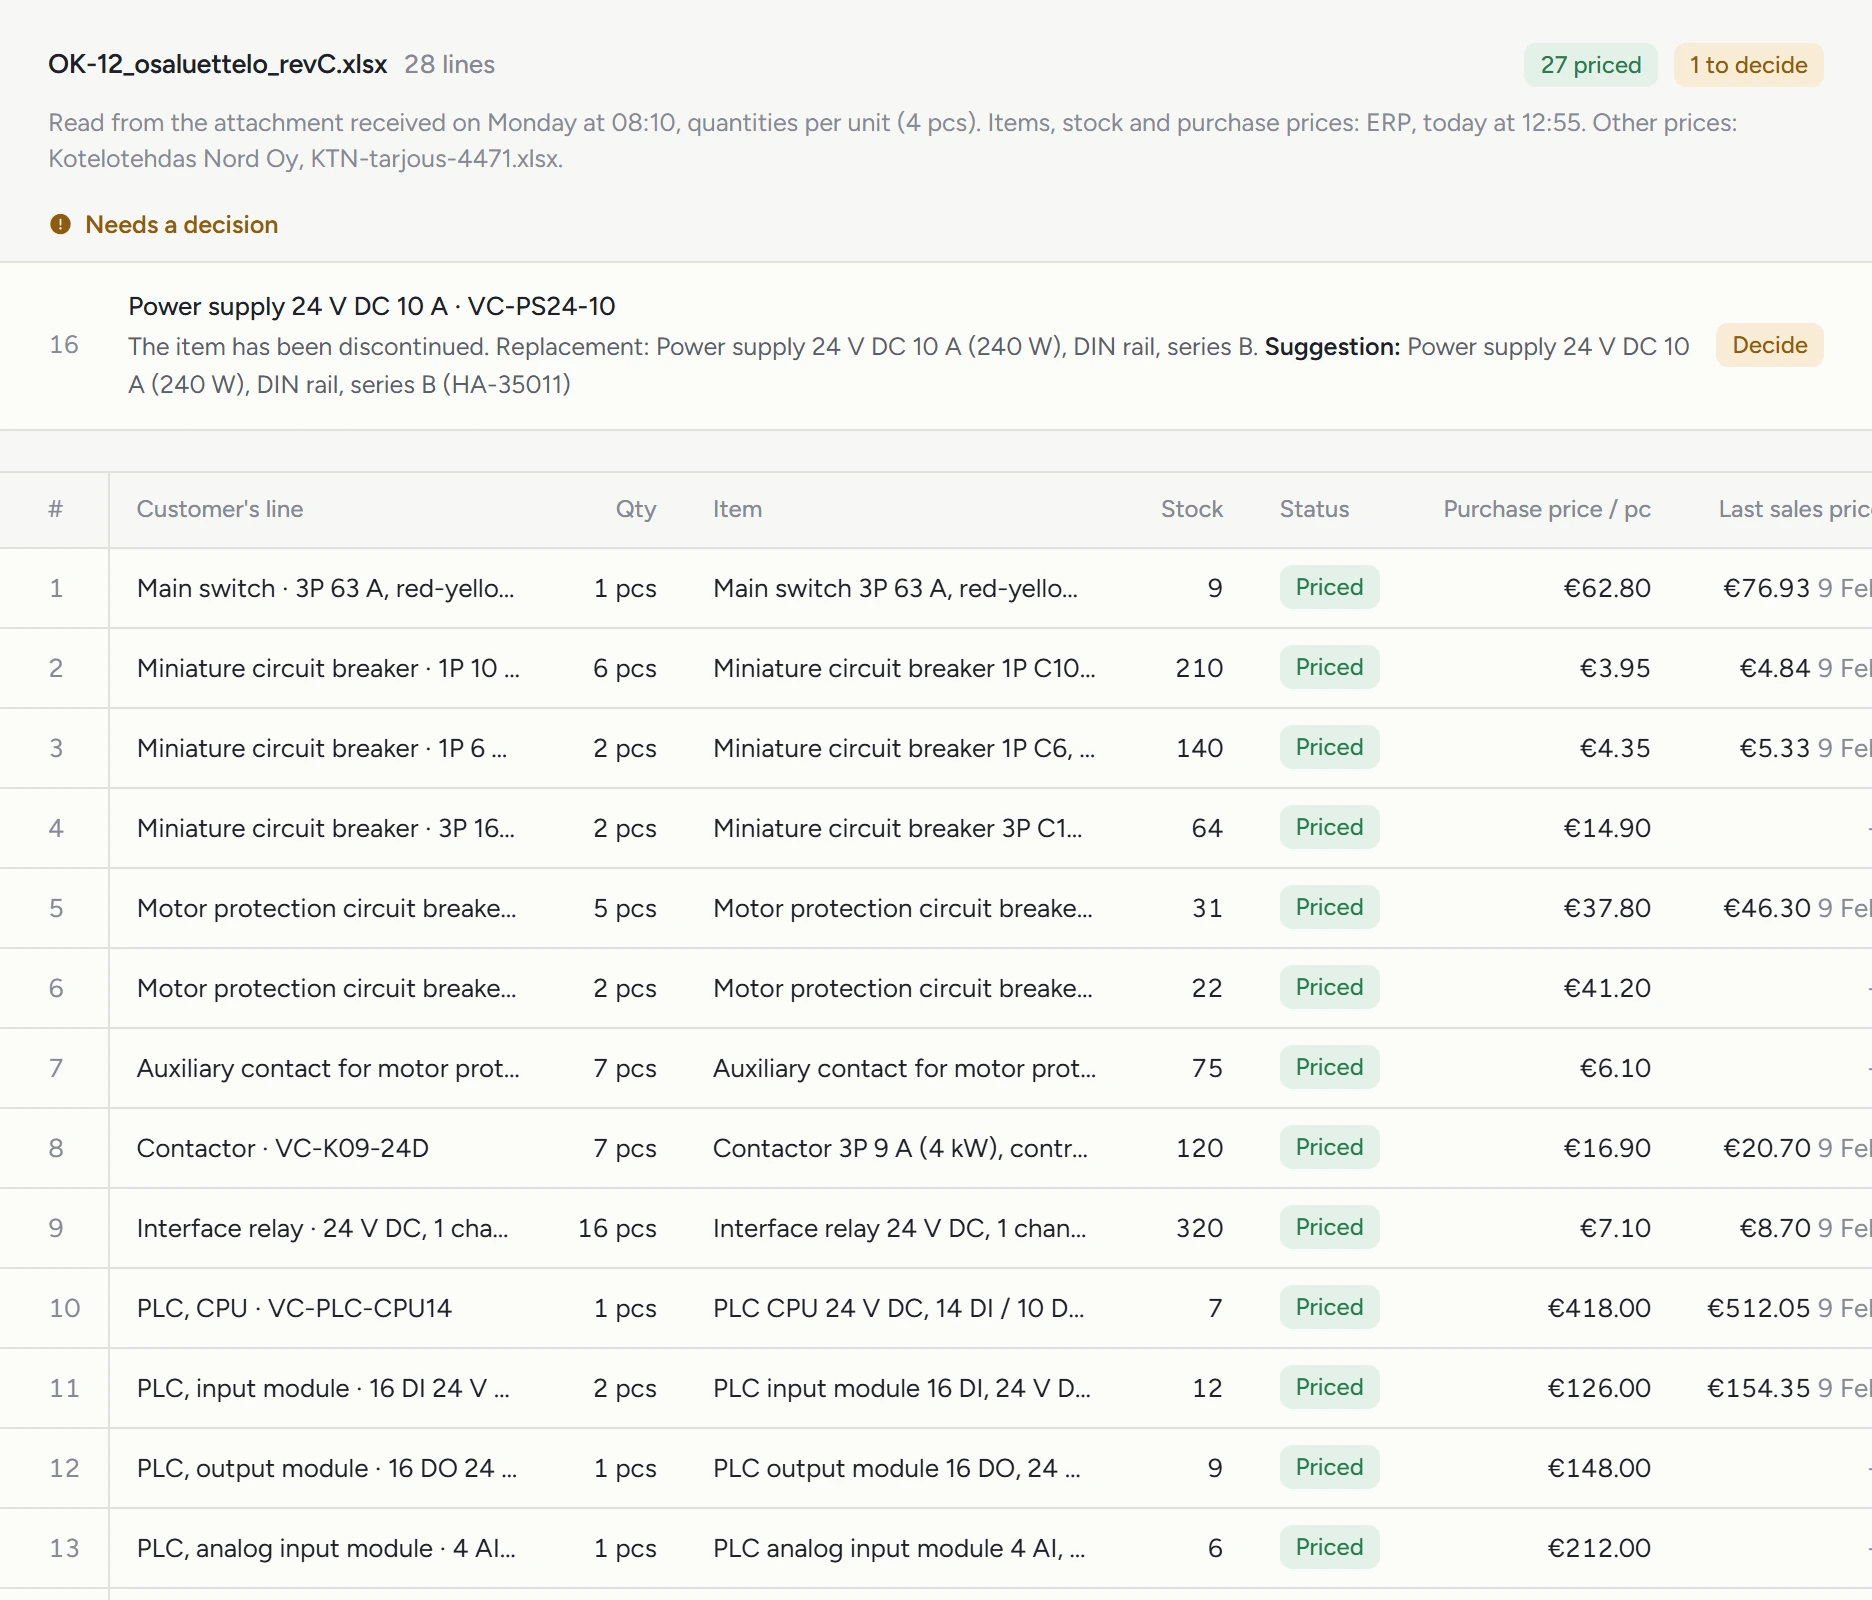Click the 'Purchase price / pc' column header
This screenshot has width=1872, height=1600.
pyautogui.click(x=1546, y=509)
